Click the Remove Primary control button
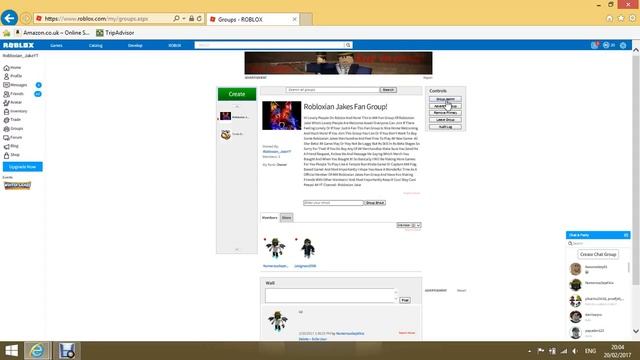 pyautogui.click(x=445, y=113)
